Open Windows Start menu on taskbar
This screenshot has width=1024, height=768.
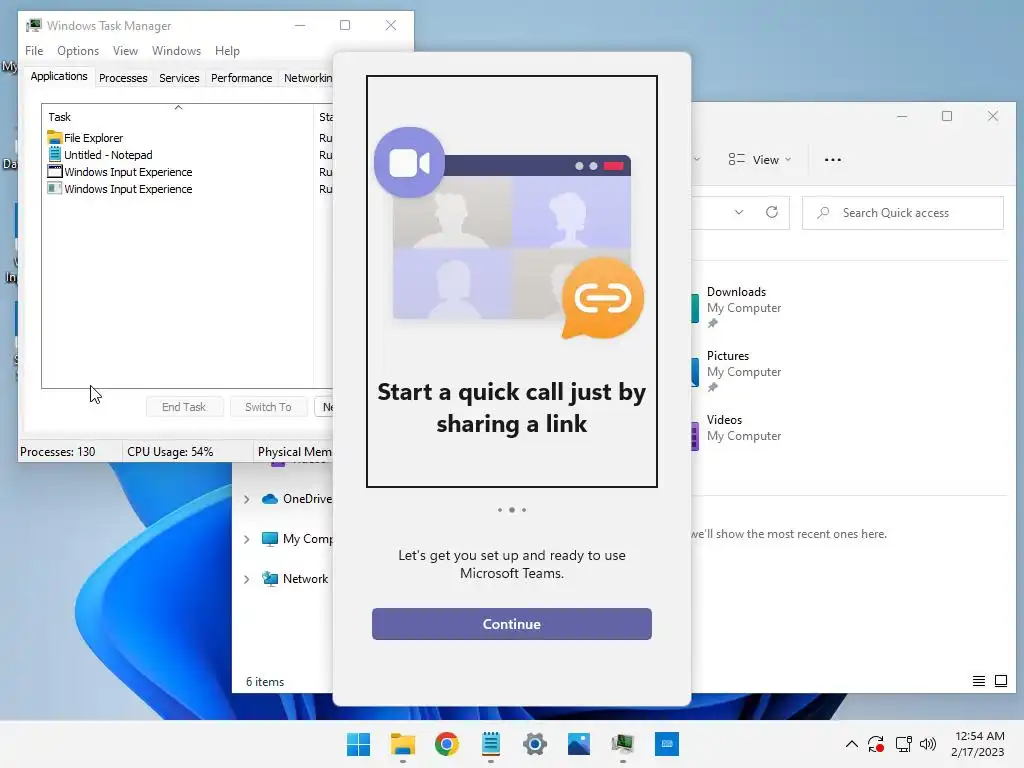click(x=358, y=744)
